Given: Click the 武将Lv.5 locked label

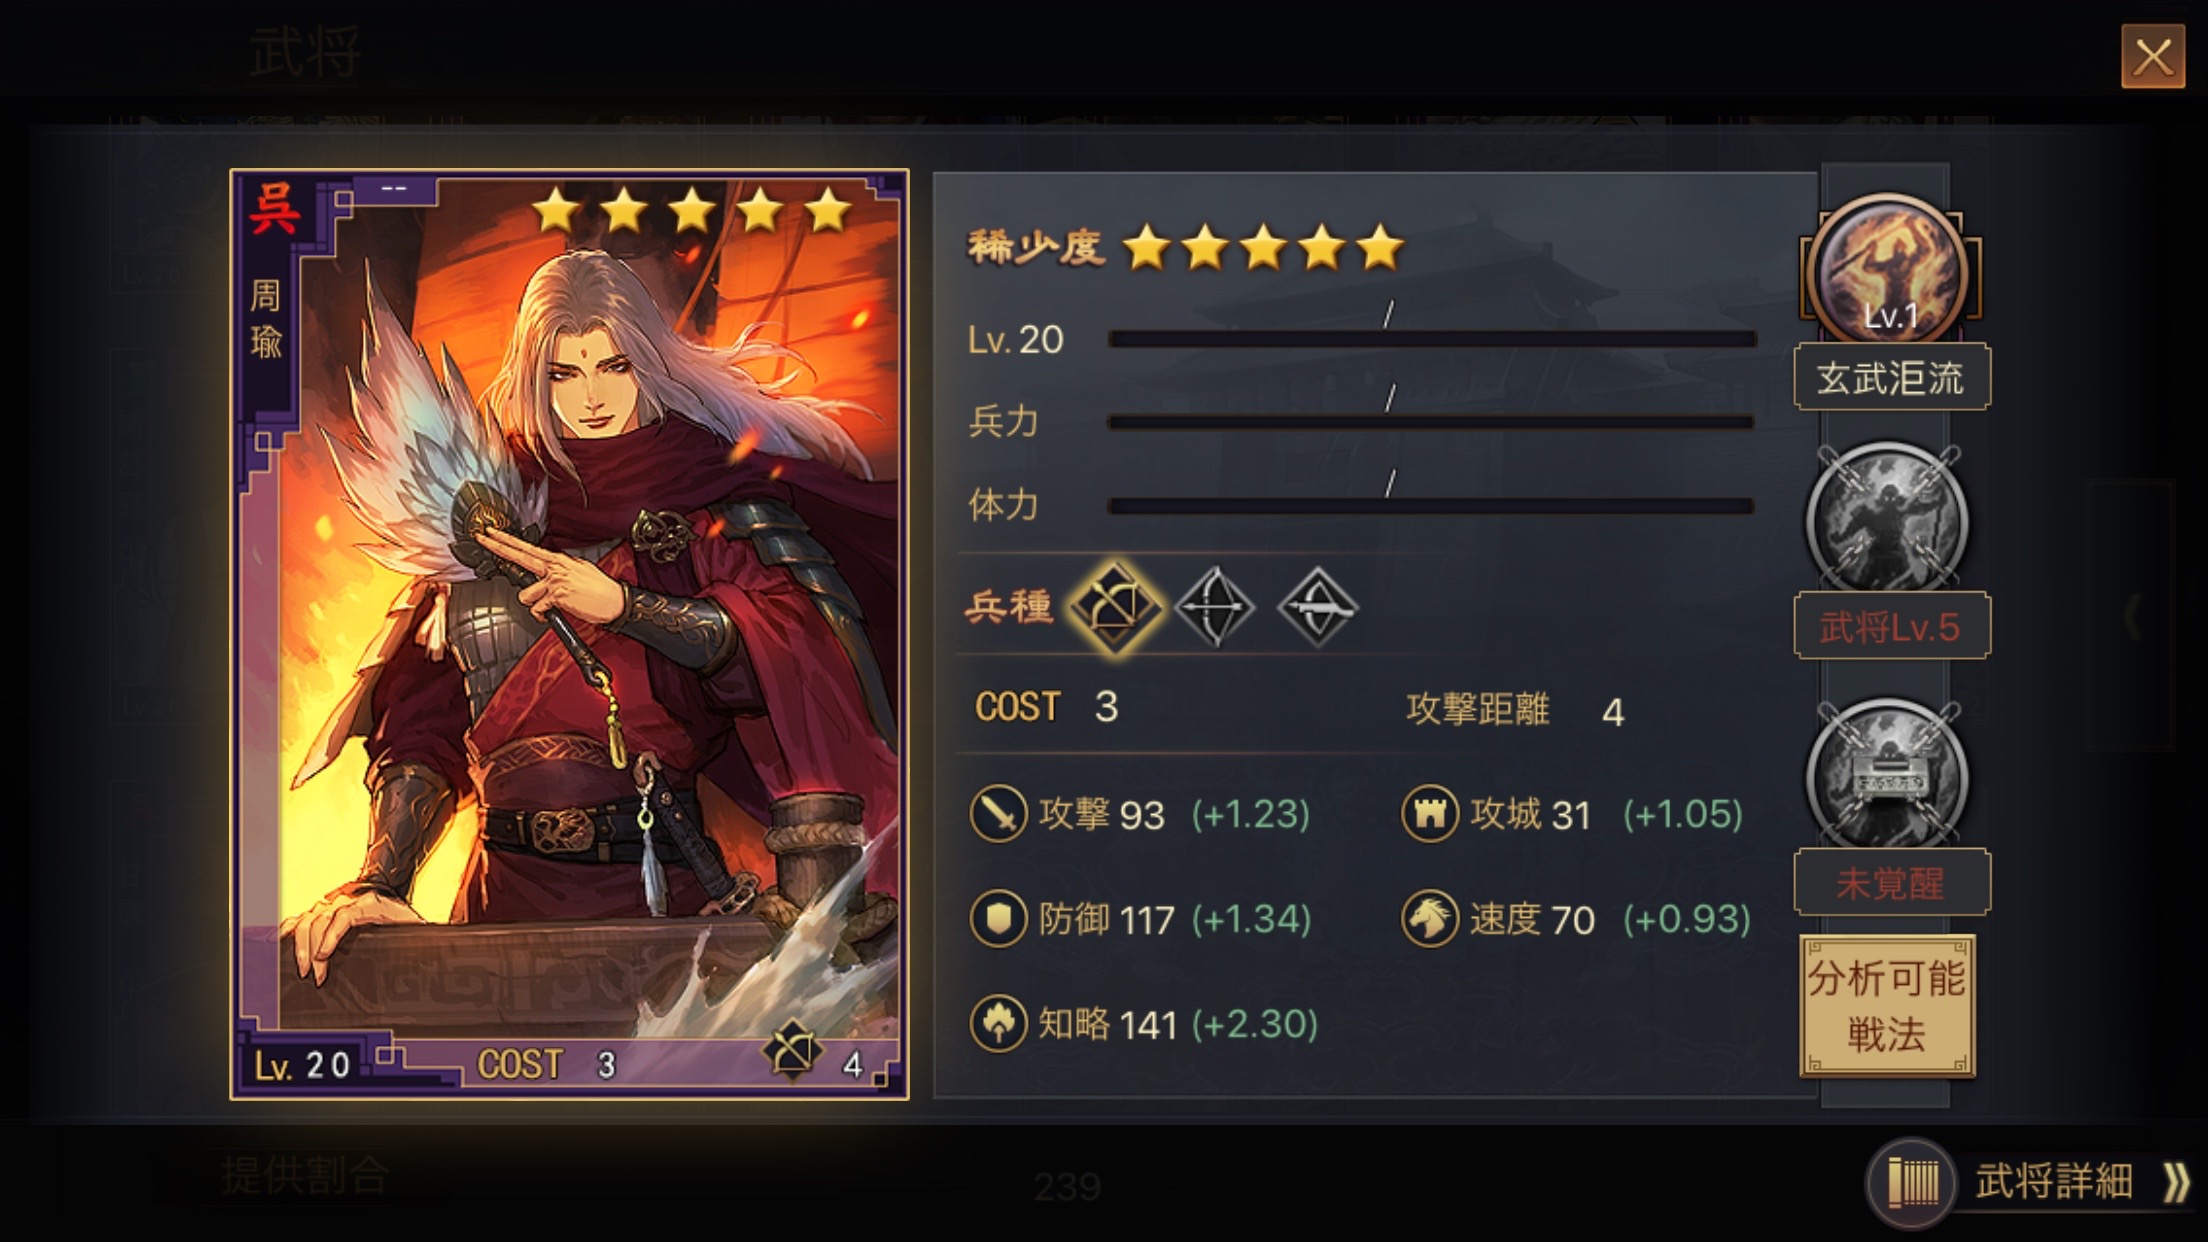Looking at the screenshot, I should pos(1892,627).
